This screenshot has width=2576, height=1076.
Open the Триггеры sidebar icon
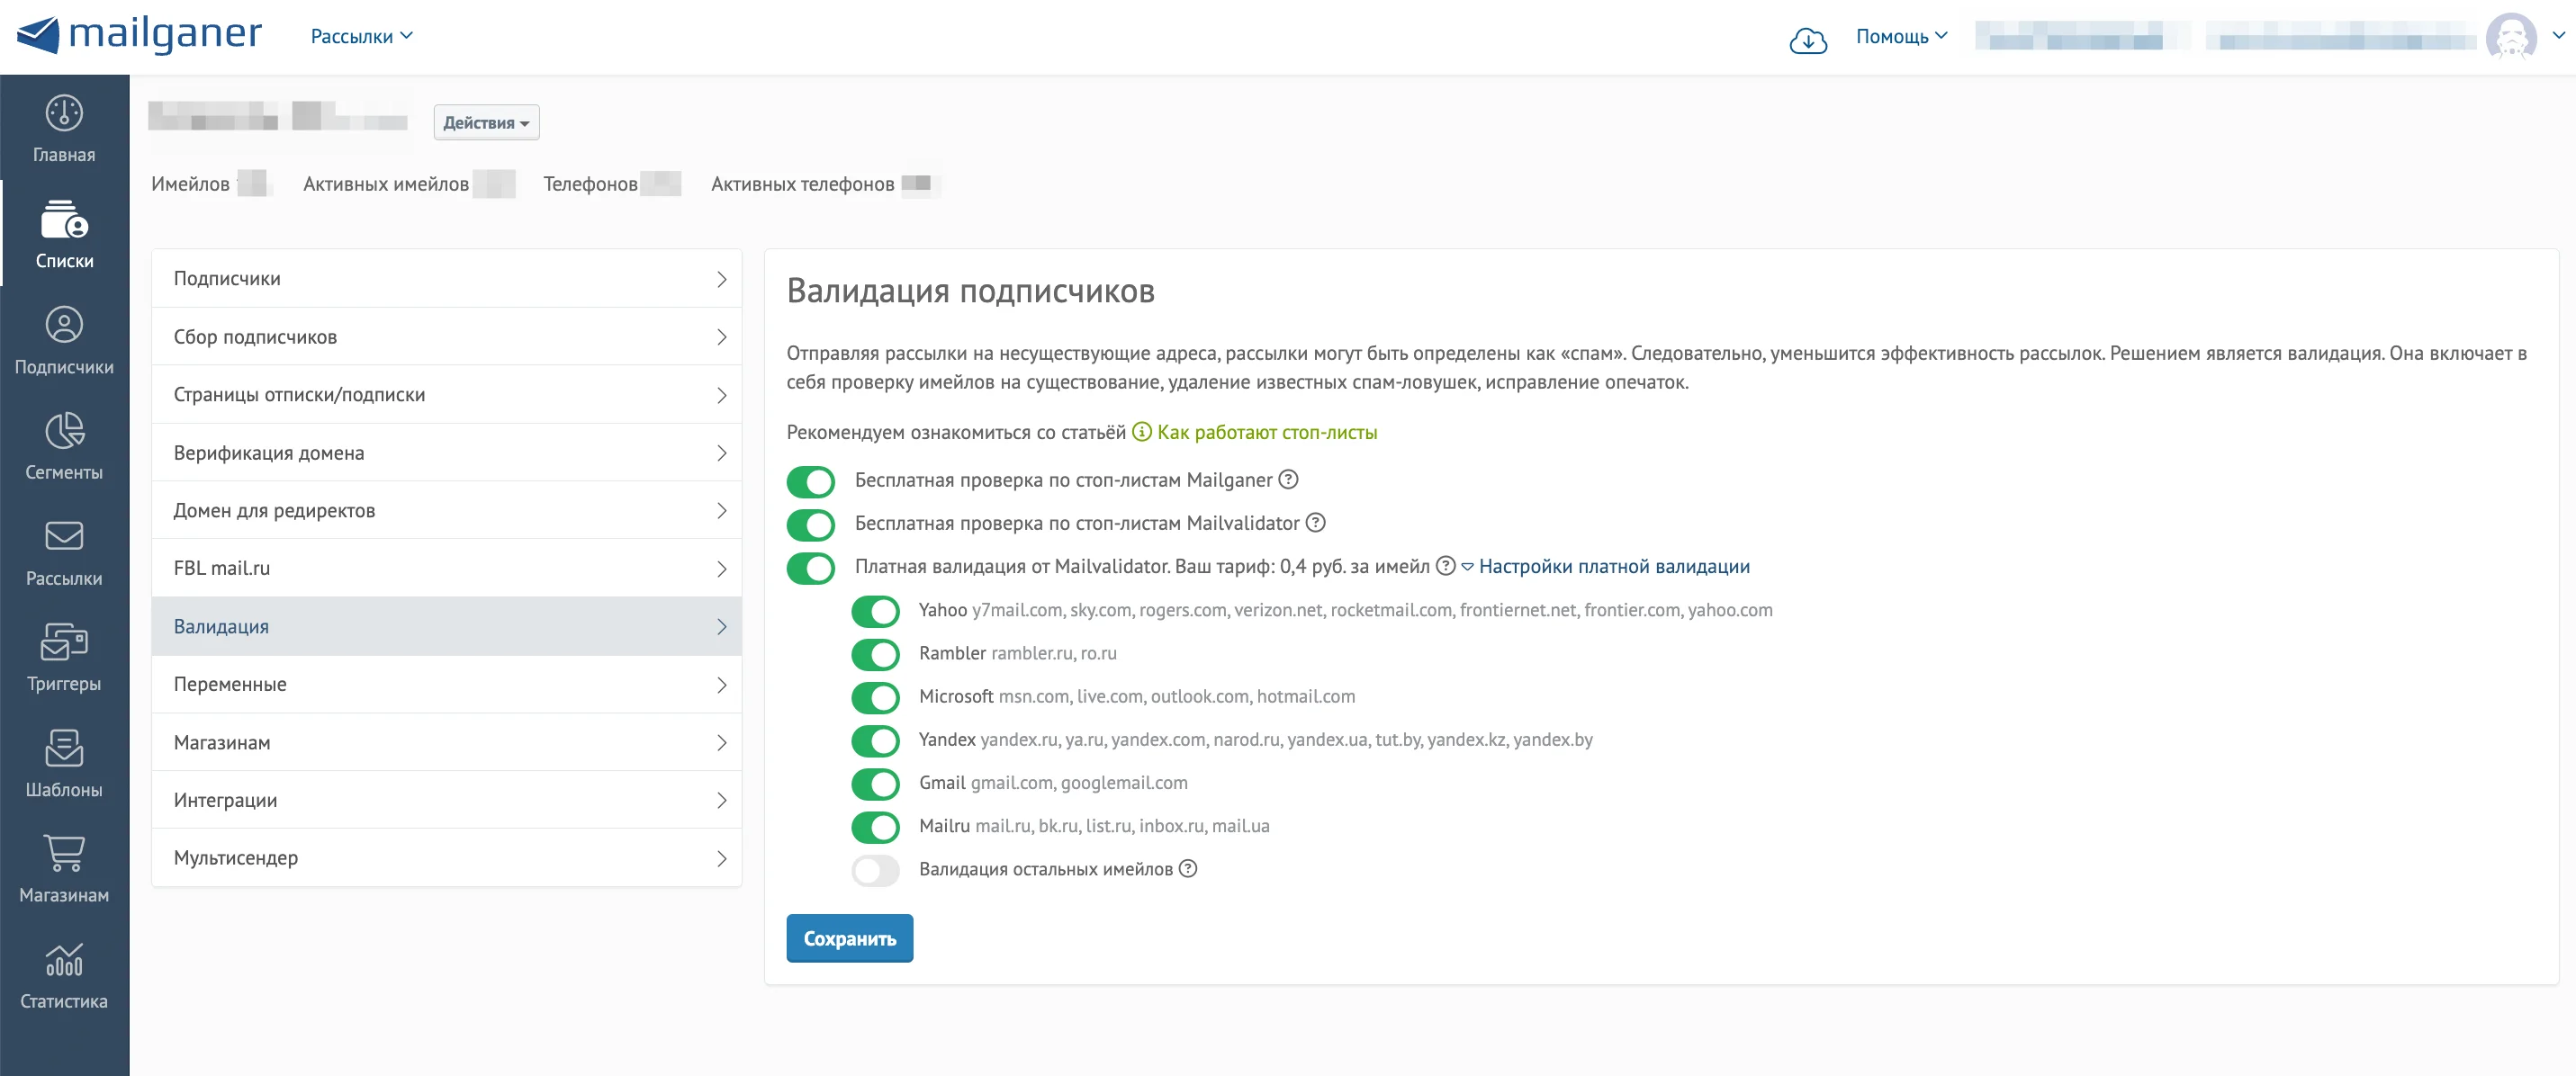tap(64, 642)
